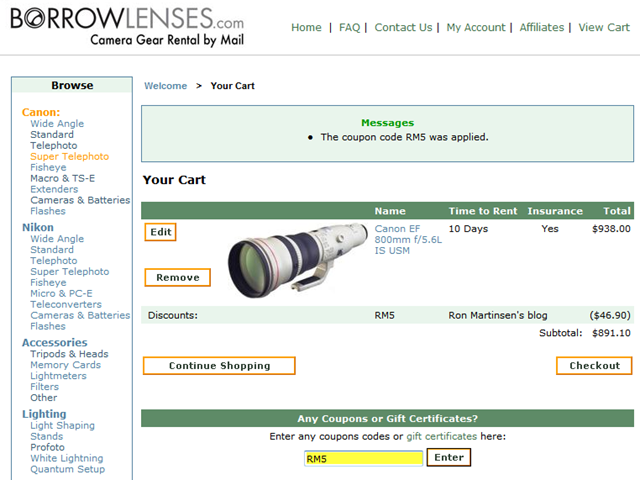This screenshot has height=480, width=640.
Task: Click the BorrowLenses.com logo
Action: (x=127, y=27)
